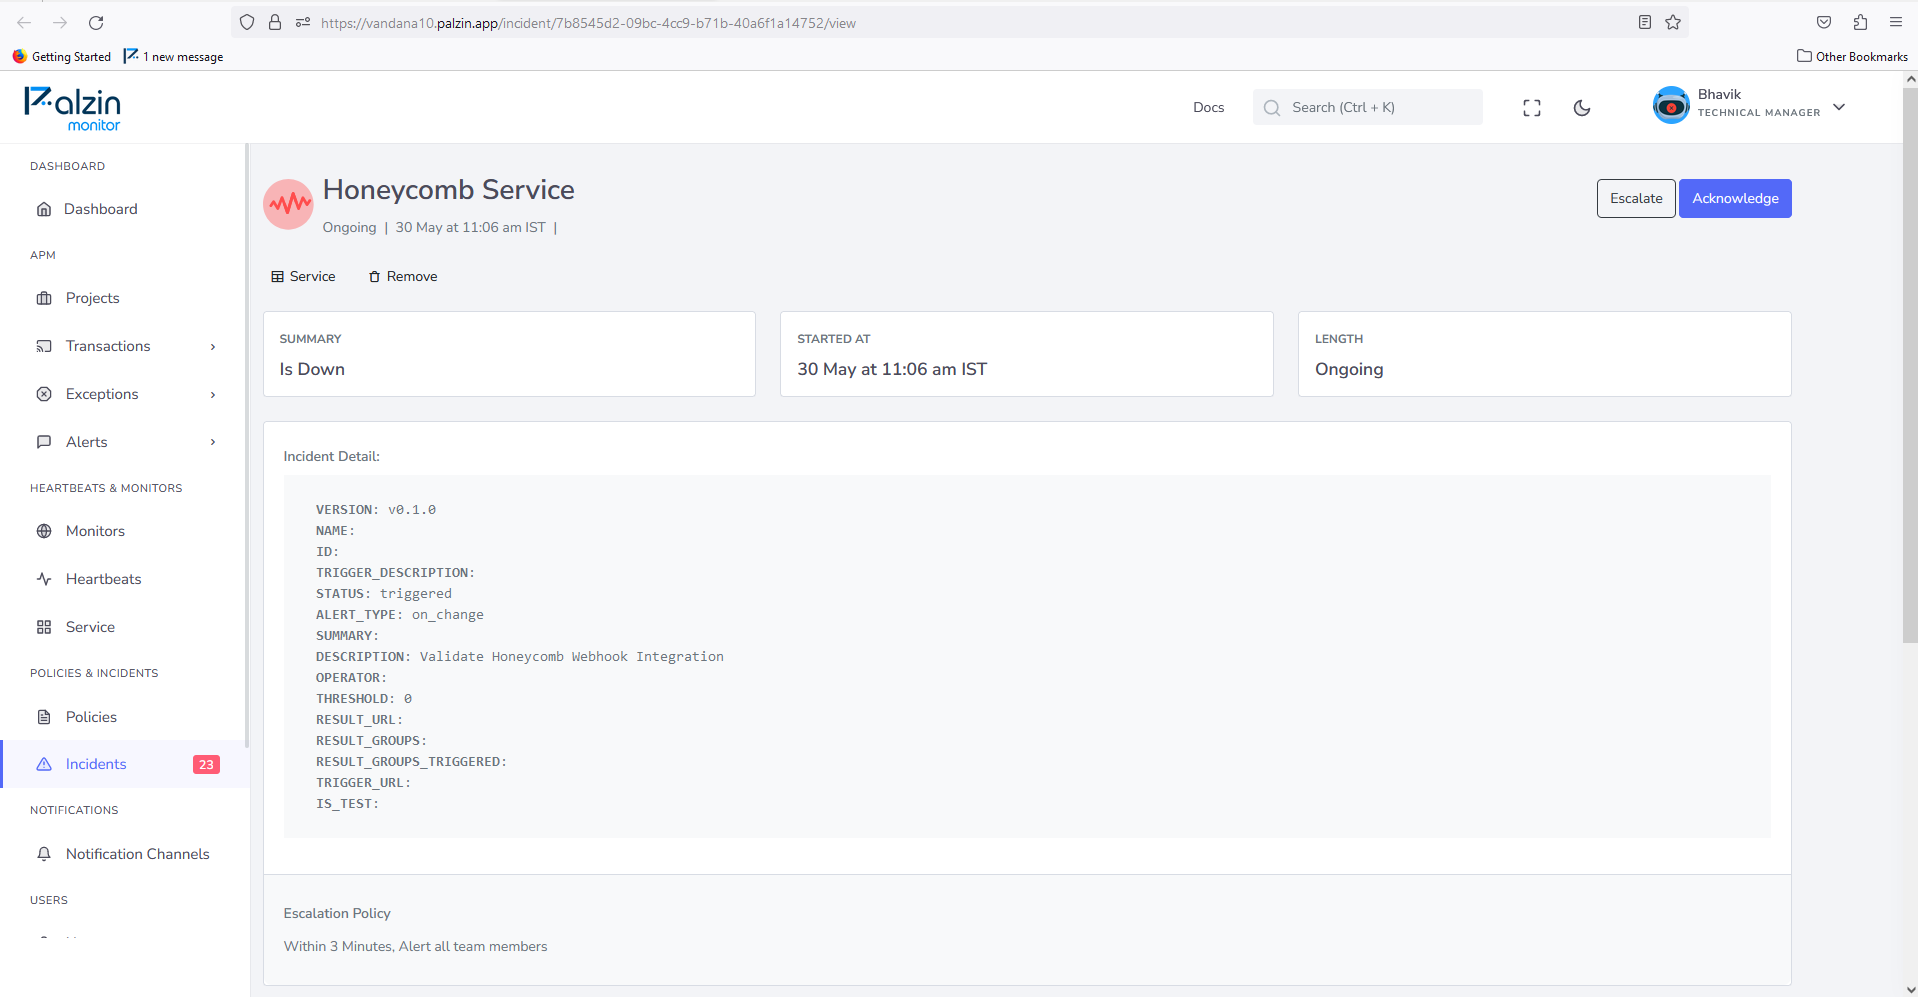This screenshot has width=1918, height=997.
Task: Click the Alerts message icon
Action: tap(44, 442)
